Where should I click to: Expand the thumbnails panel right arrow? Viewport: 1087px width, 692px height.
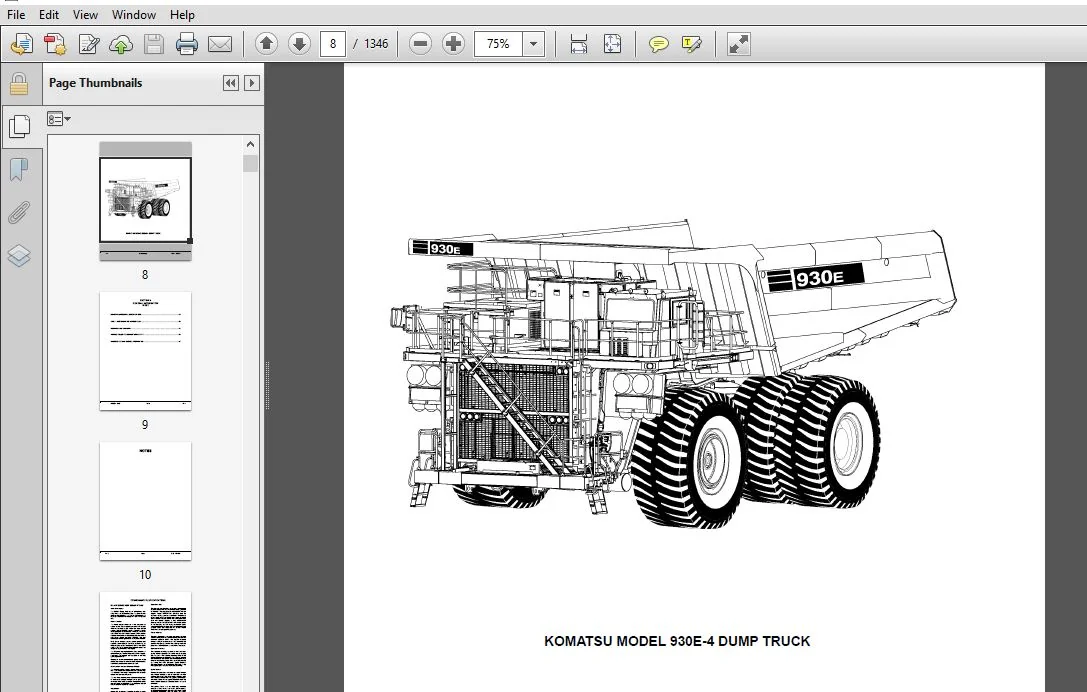(252, 83)
